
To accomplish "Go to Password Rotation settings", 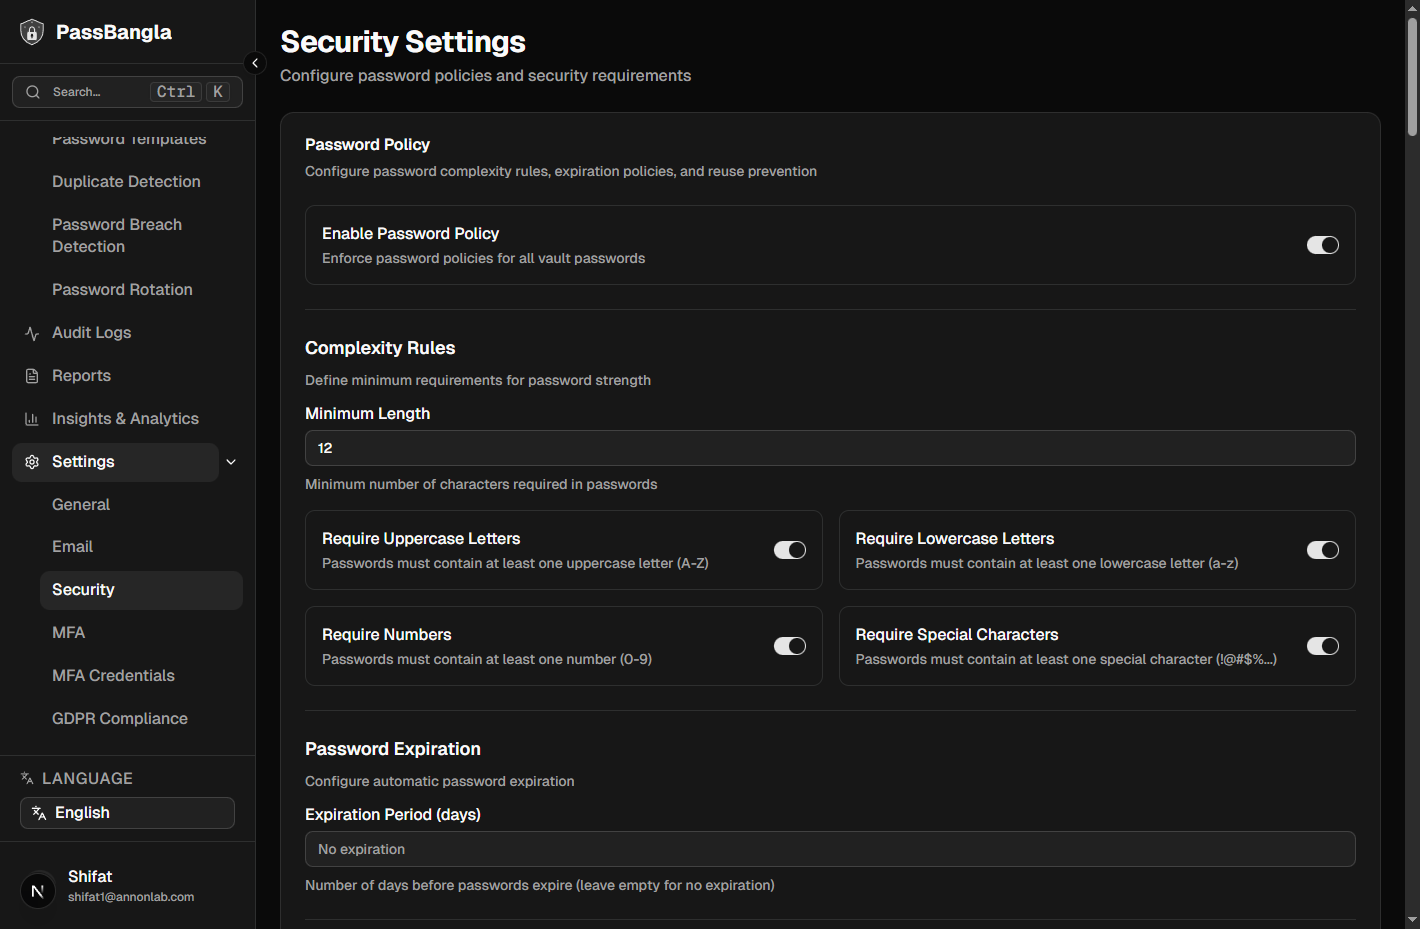I will 122,289.
